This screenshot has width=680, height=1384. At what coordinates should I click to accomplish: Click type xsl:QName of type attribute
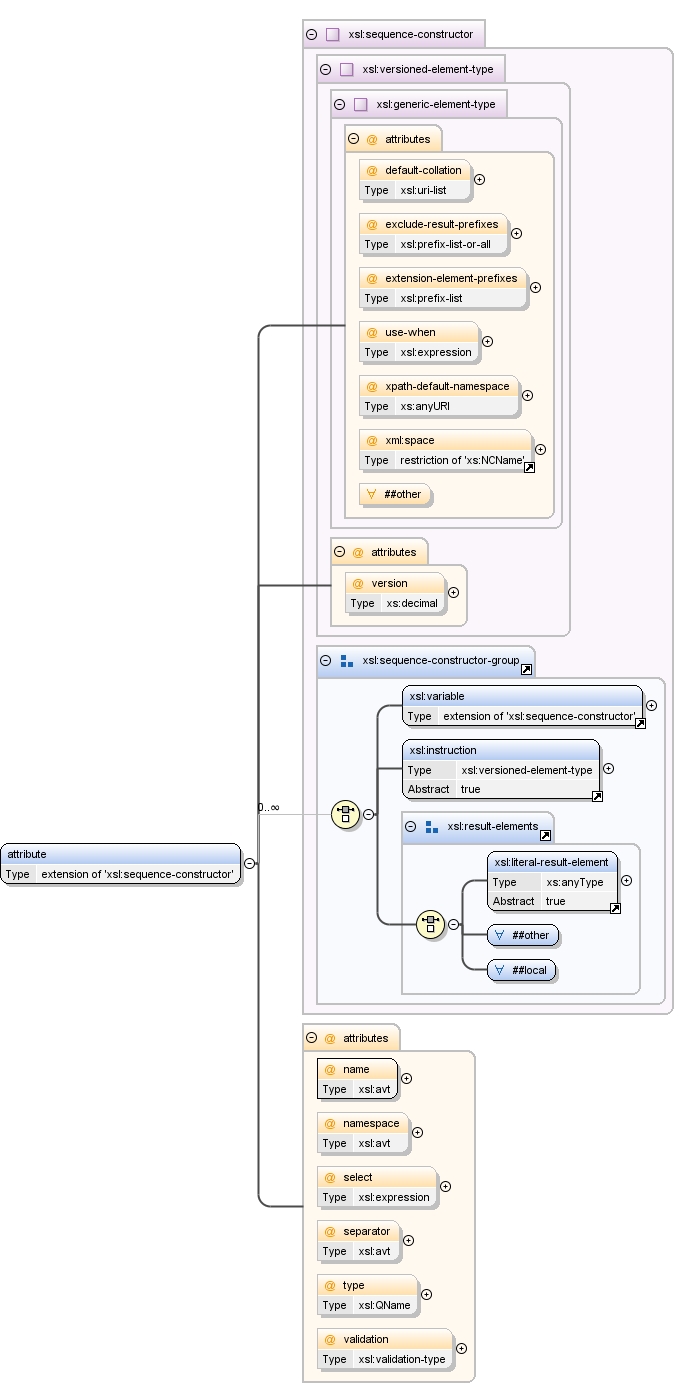384,1305
